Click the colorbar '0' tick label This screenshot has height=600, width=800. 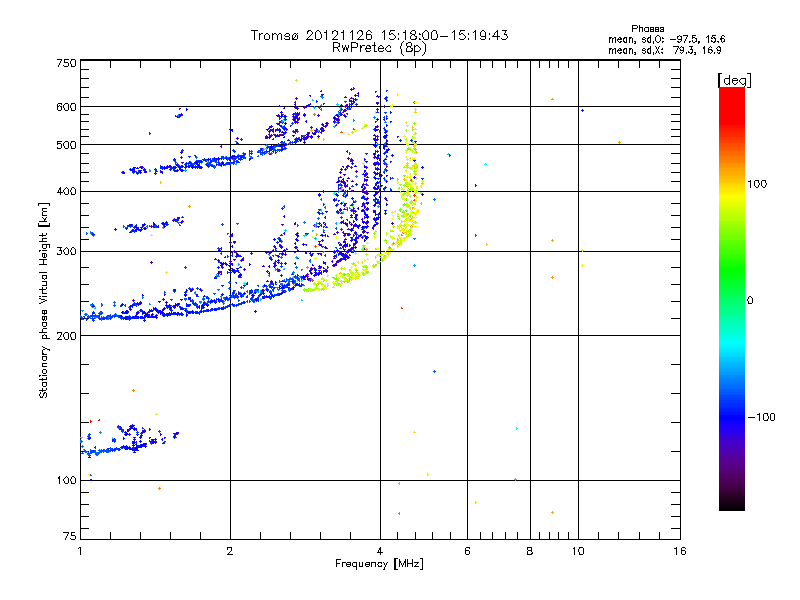pyautogui.click(x=749, y=301)
